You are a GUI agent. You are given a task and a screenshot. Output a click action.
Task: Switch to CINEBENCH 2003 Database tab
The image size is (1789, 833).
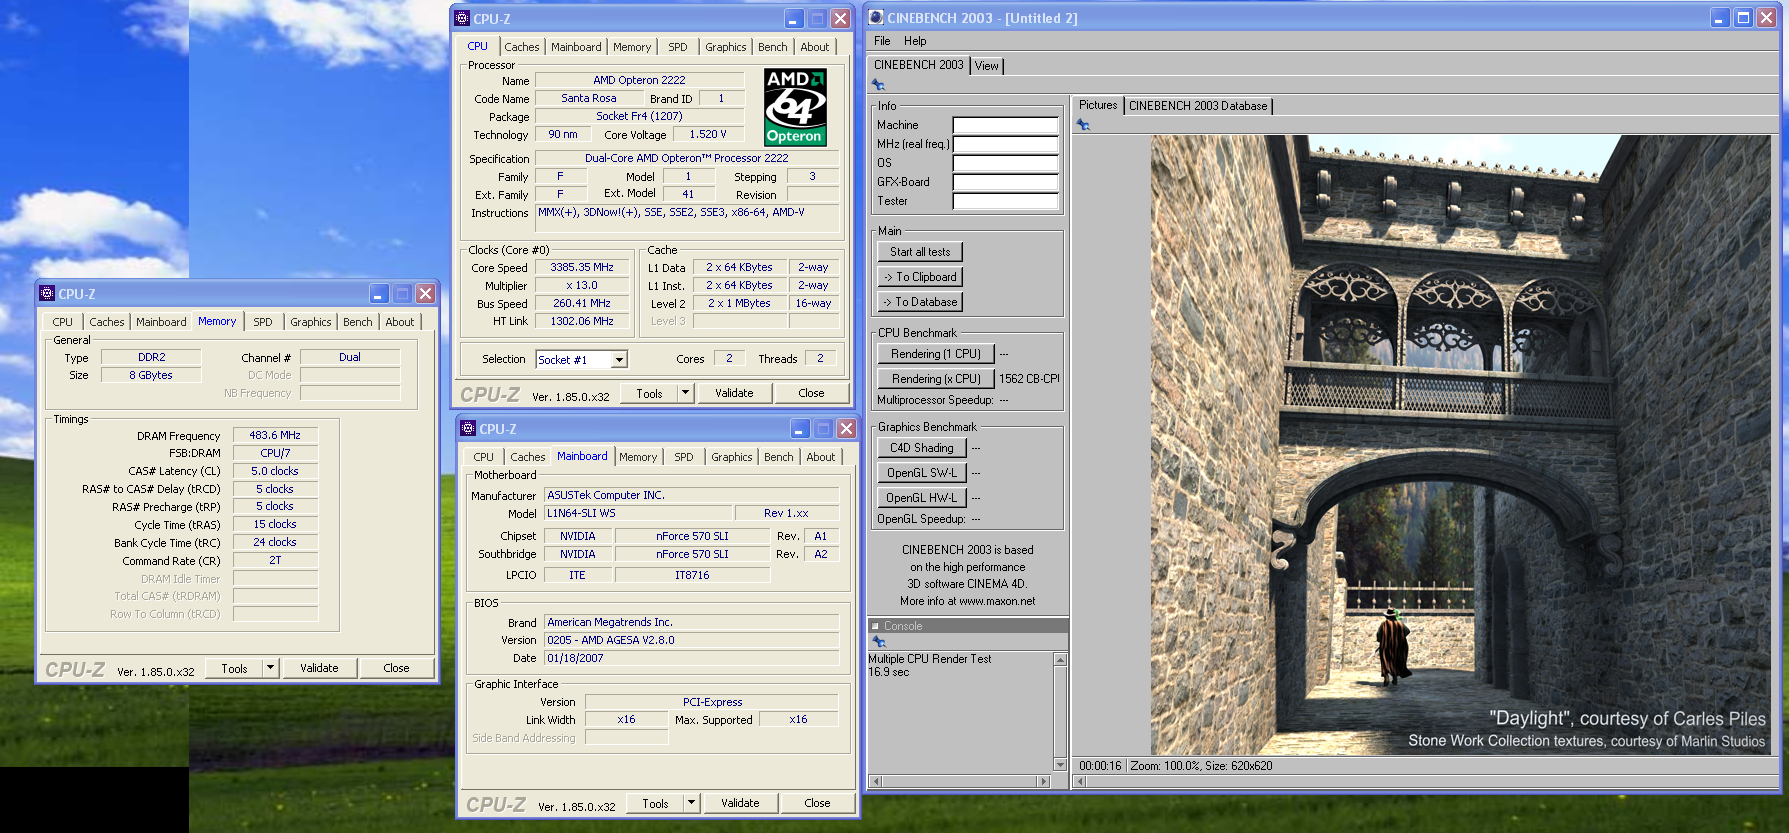[x=1198, y=106]
